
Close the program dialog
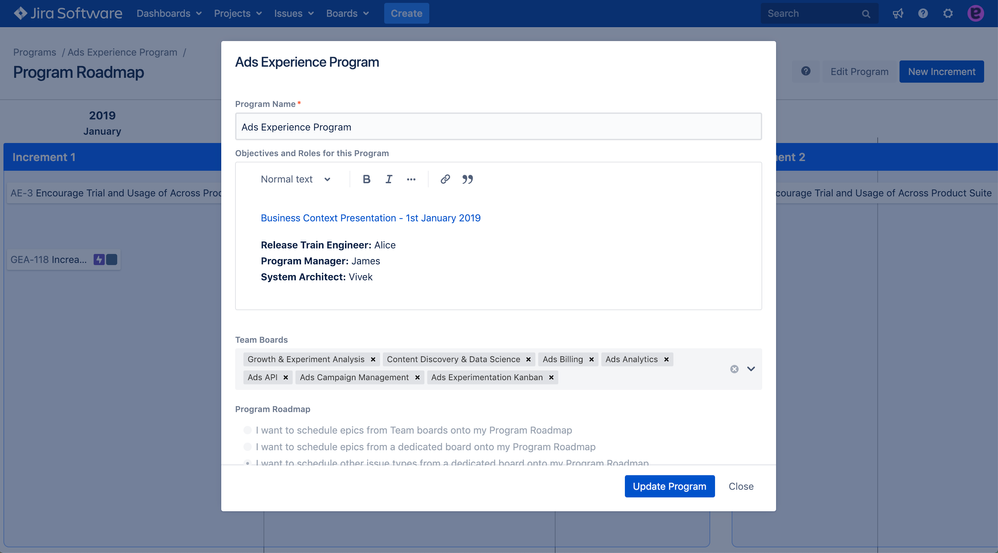(741, 486)
